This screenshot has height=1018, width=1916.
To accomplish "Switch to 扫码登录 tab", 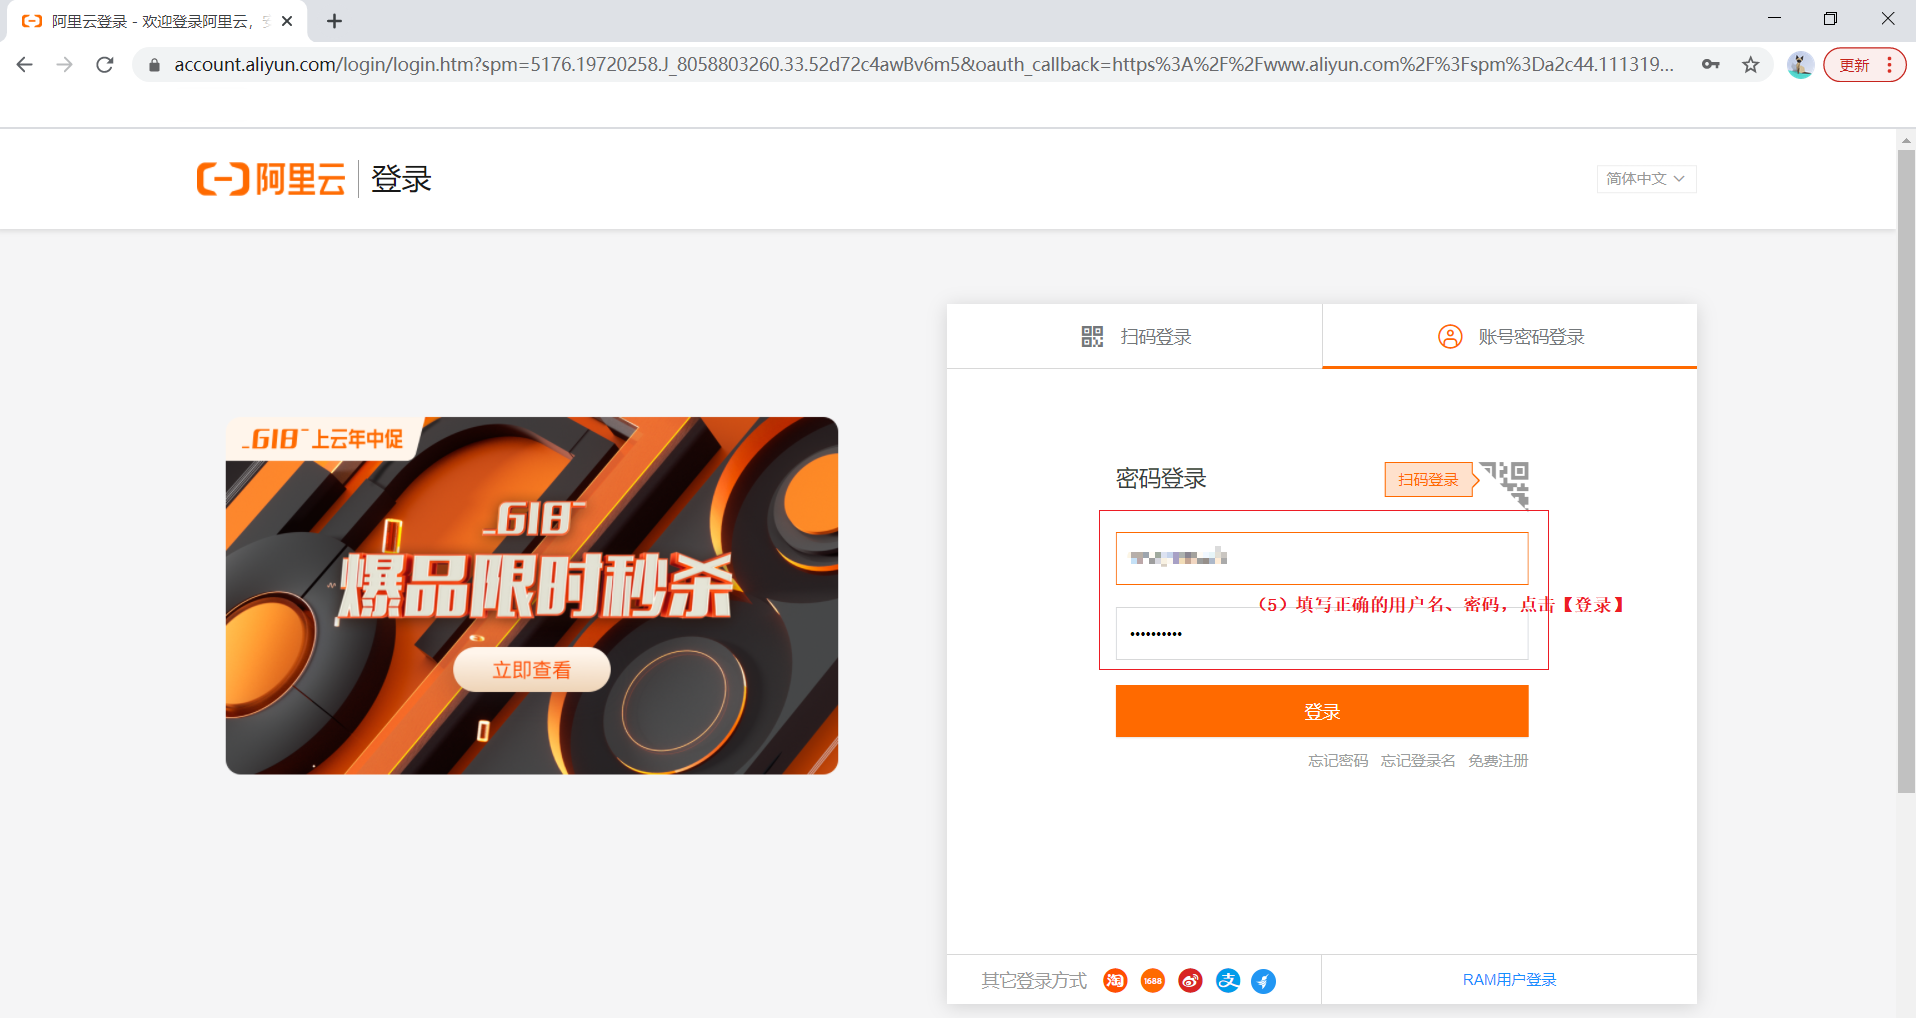I will pyautogui.click(x=1135, y=337).
